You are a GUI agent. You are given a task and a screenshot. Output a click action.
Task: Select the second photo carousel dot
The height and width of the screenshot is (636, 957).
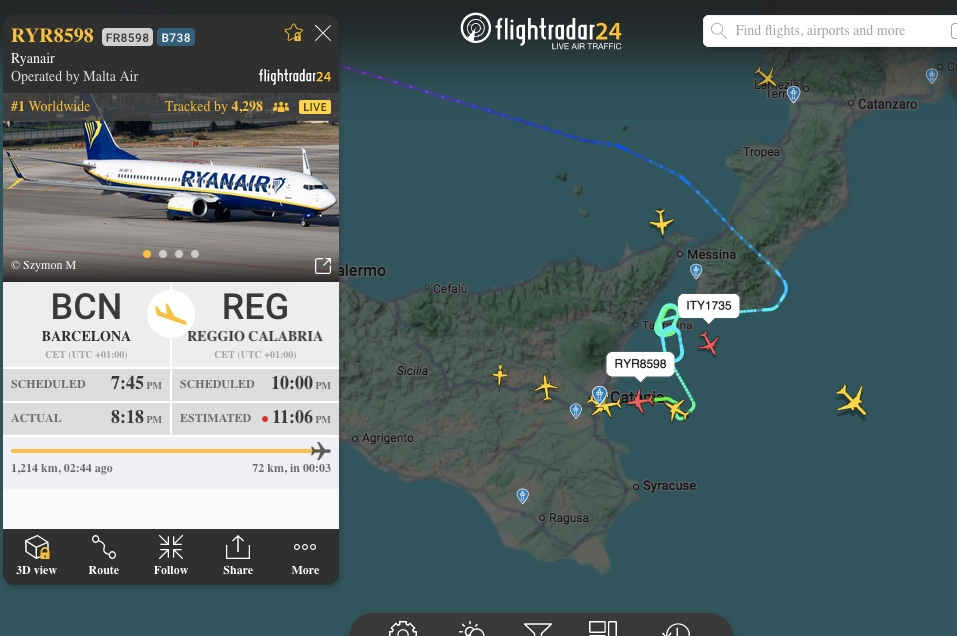point(163,254)
